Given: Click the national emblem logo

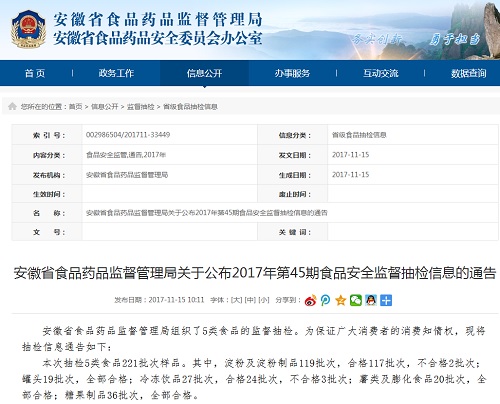Looking at the screenshot, I should (28, 29).
